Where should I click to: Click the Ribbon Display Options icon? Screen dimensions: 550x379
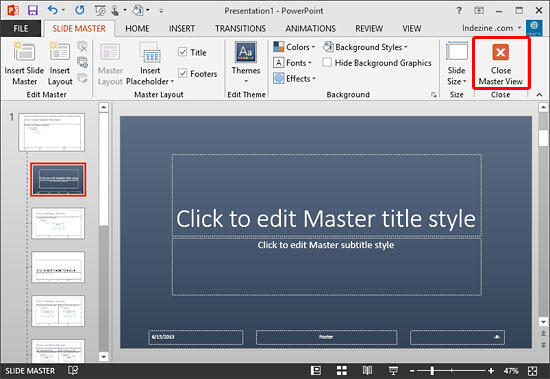(479, 11)
